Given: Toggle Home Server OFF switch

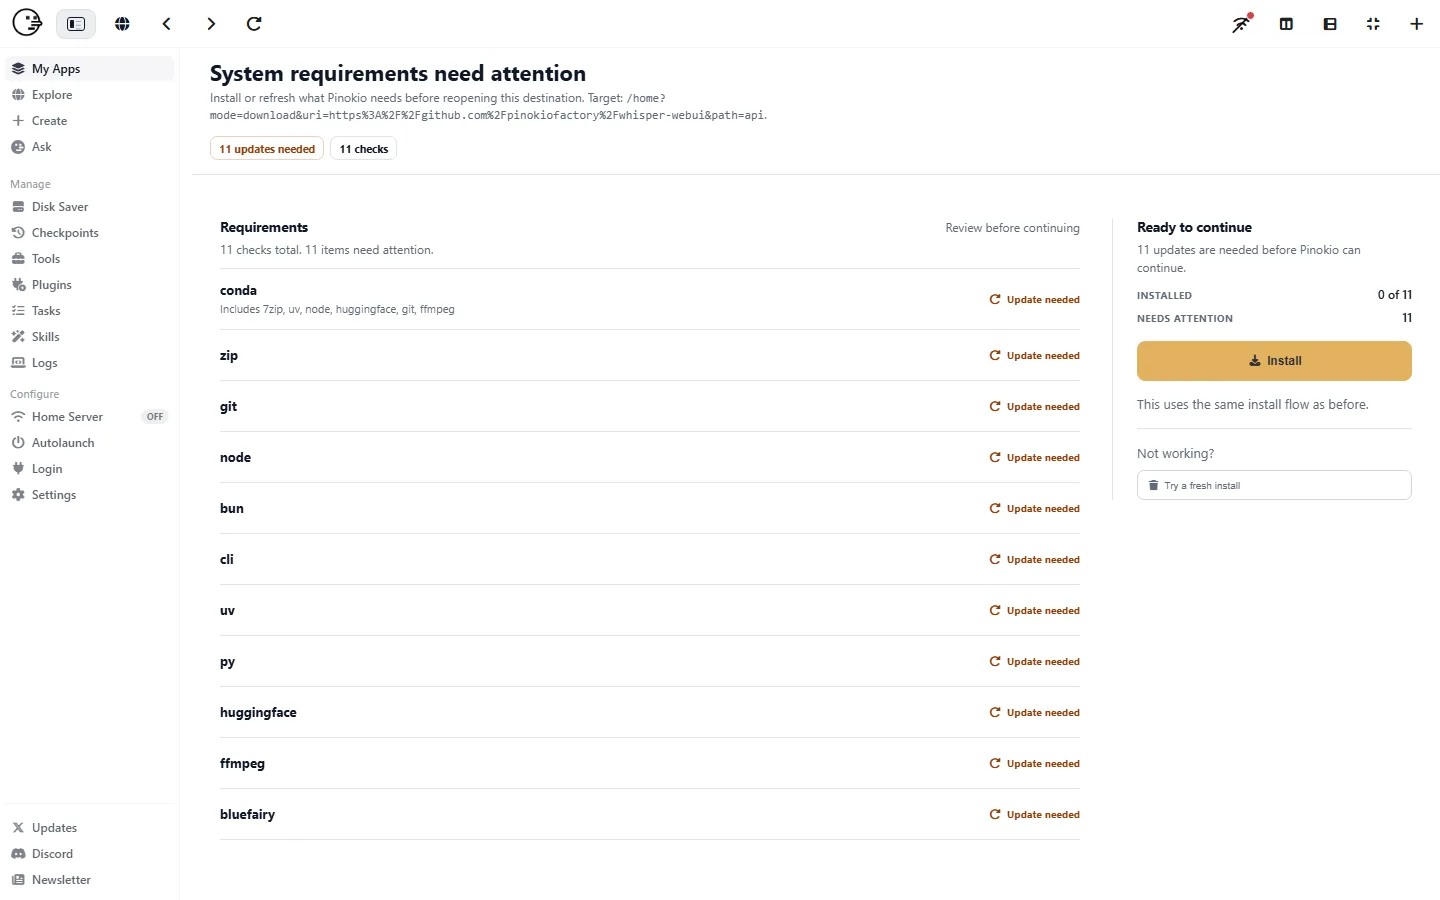Looking at the screenshot, I should (154, 417).
